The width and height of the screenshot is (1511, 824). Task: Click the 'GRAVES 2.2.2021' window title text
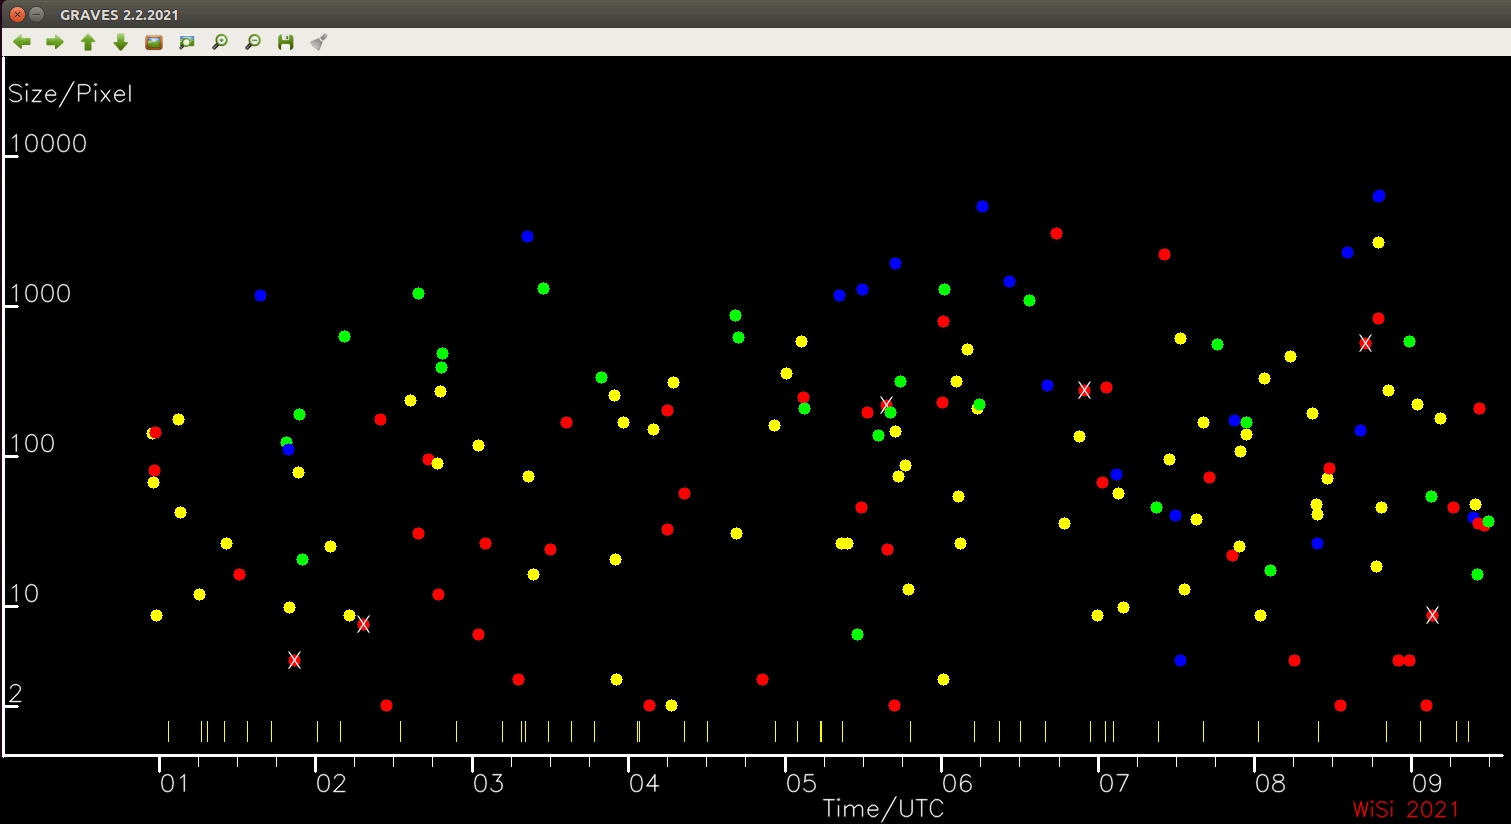119,15
